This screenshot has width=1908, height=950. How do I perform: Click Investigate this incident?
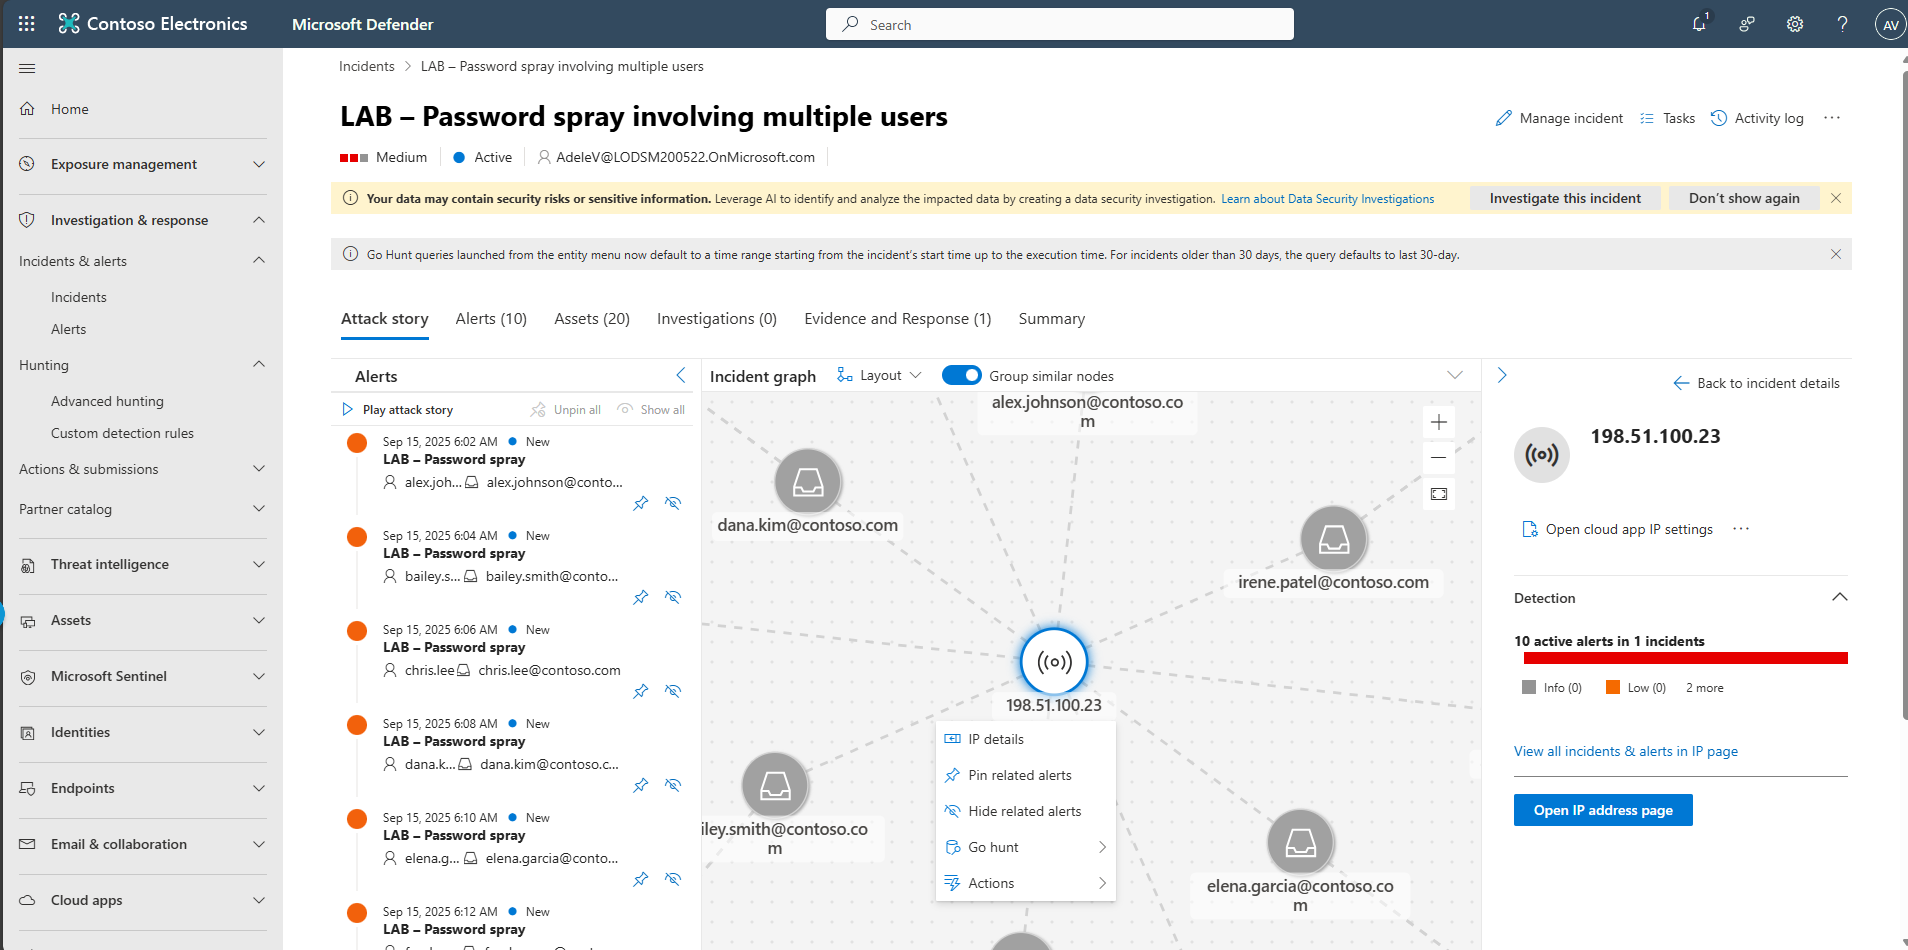coord(1565,198)
